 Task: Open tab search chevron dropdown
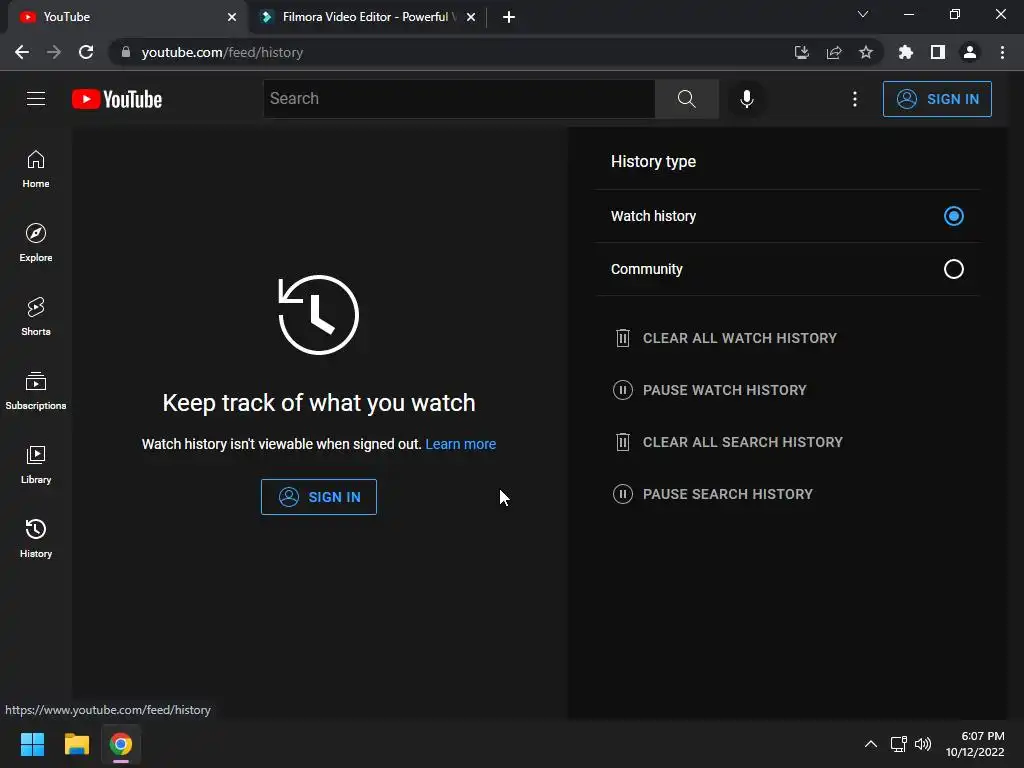[863, 14]
